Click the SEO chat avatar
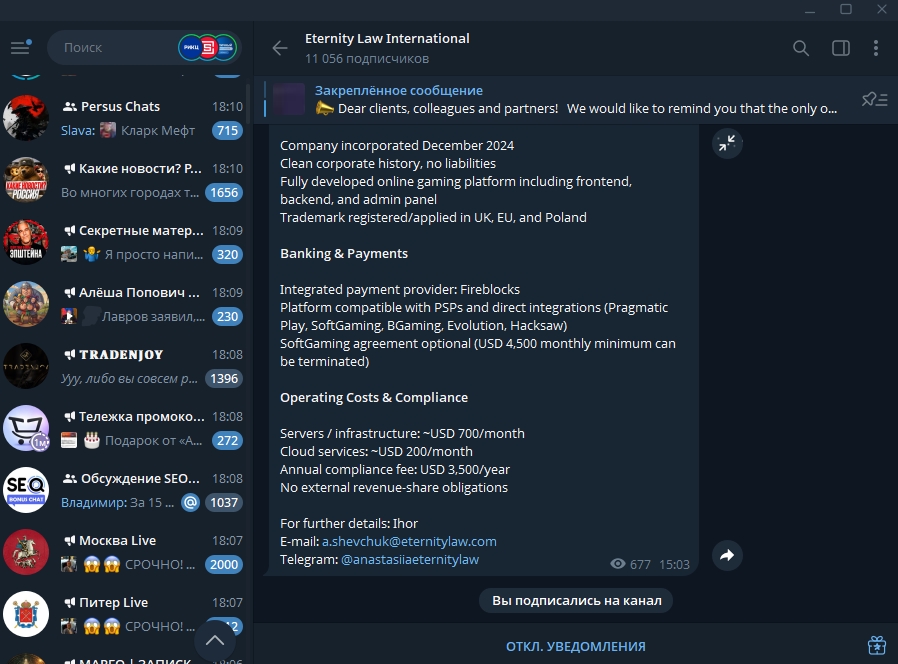The image size is (898, 664). 26,490
